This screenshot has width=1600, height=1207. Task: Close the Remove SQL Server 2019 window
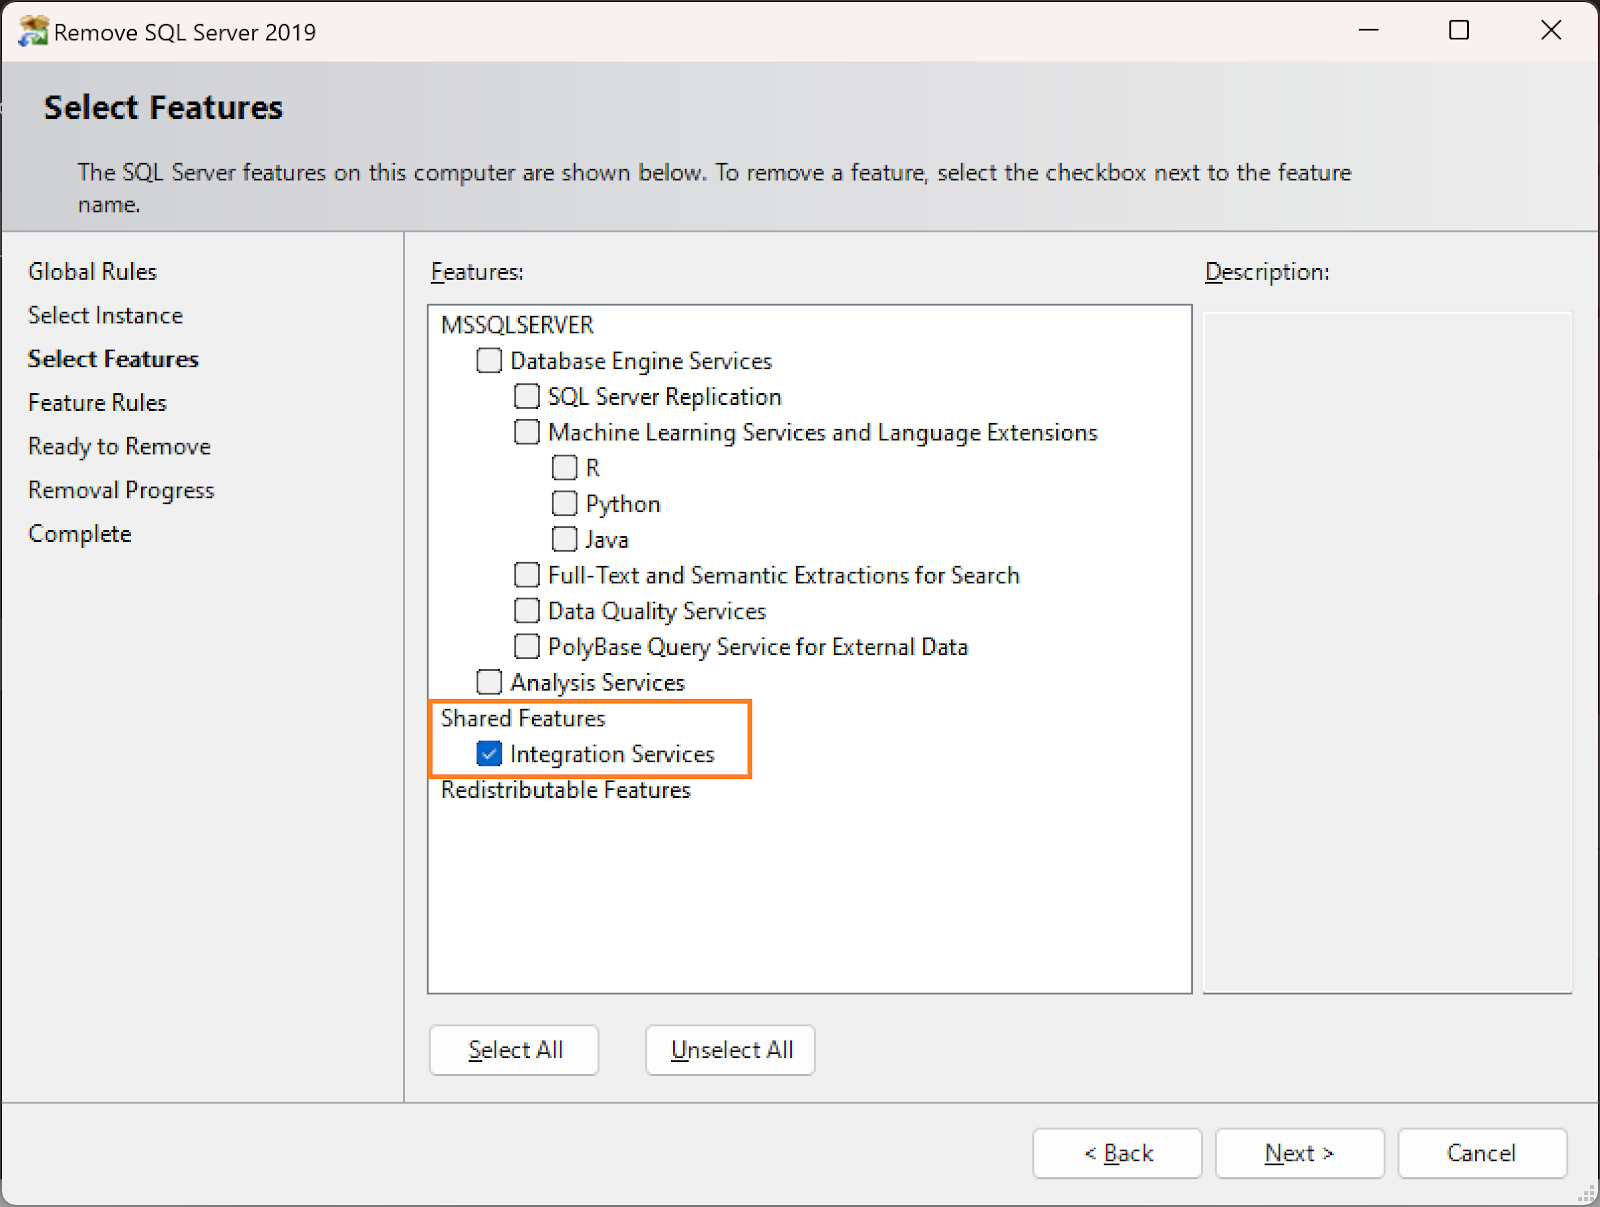pyautogui.click(x=1551, y=30)
